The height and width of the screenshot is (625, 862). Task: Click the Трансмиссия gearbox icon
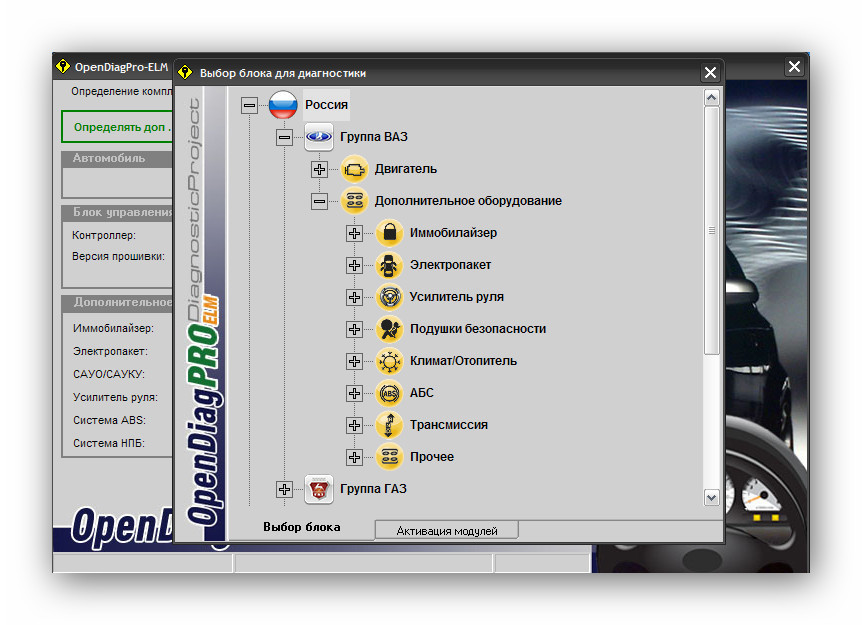389,425
